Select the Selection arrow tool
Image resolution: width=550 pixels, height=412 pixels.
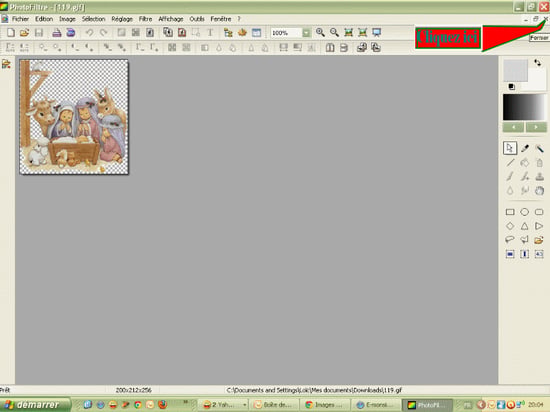point(510,148)
